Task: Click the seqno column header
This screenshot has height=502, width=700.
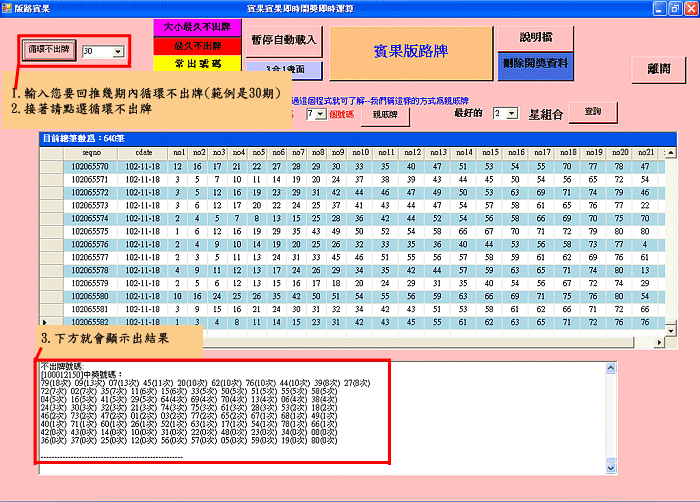Action: [90, 152]
